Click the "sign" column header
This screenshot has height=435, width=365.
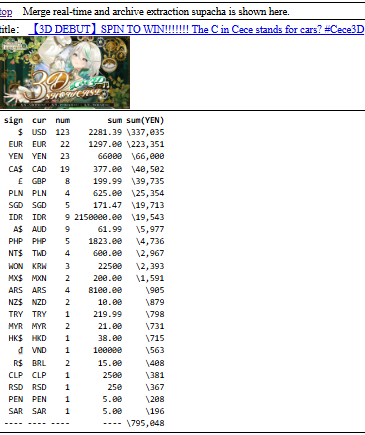coord(13,120)
